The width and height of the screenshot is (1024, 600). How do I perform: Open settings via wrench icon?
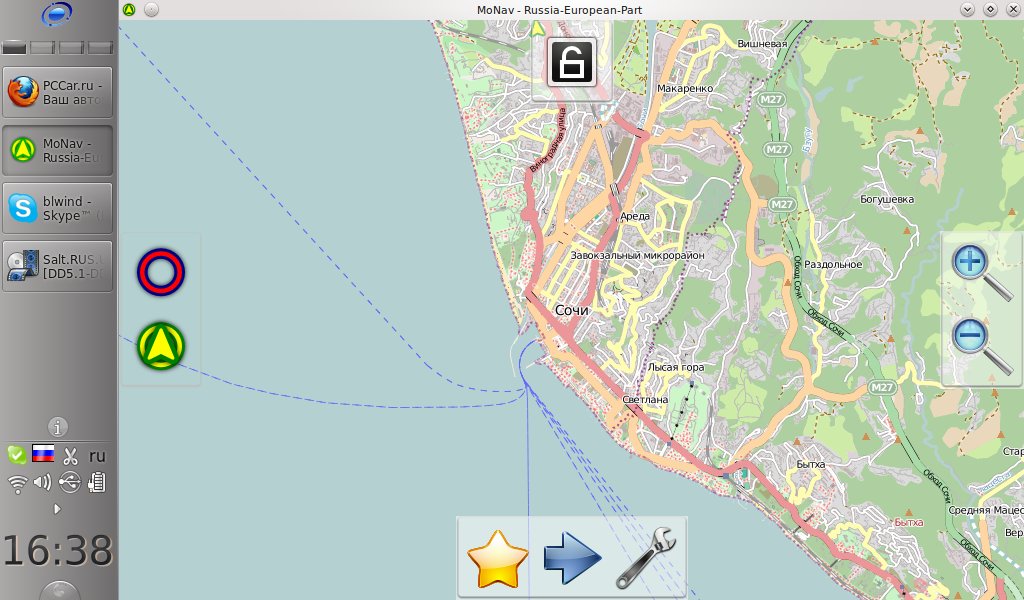pos(646,559)
